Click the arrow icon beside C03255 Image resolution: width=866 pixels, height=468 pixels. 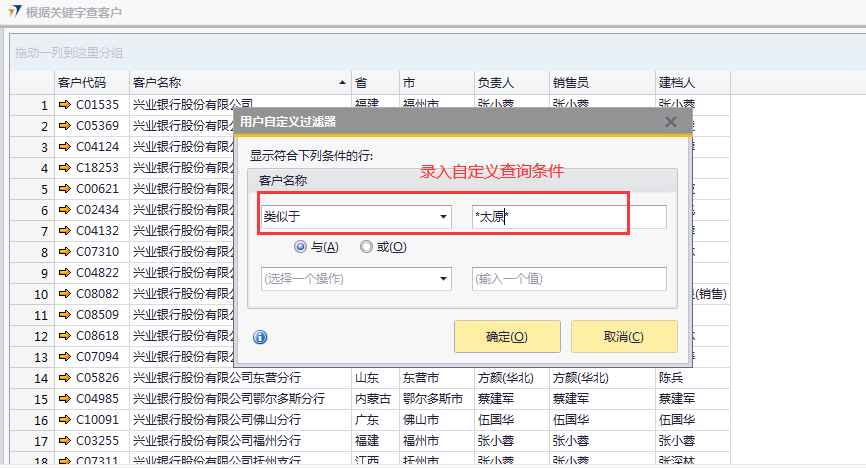tap(65, 440)
